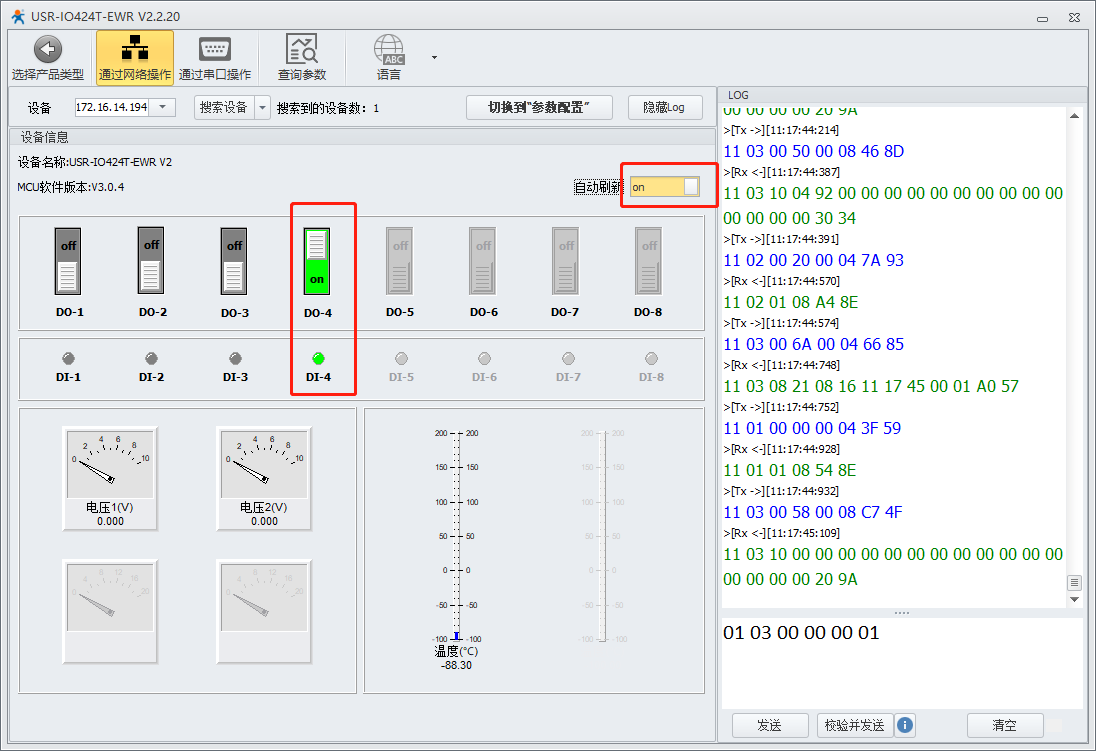Click the green DI-4 indicator LED
Screen dimensions: 1096x751
point(318,359)
